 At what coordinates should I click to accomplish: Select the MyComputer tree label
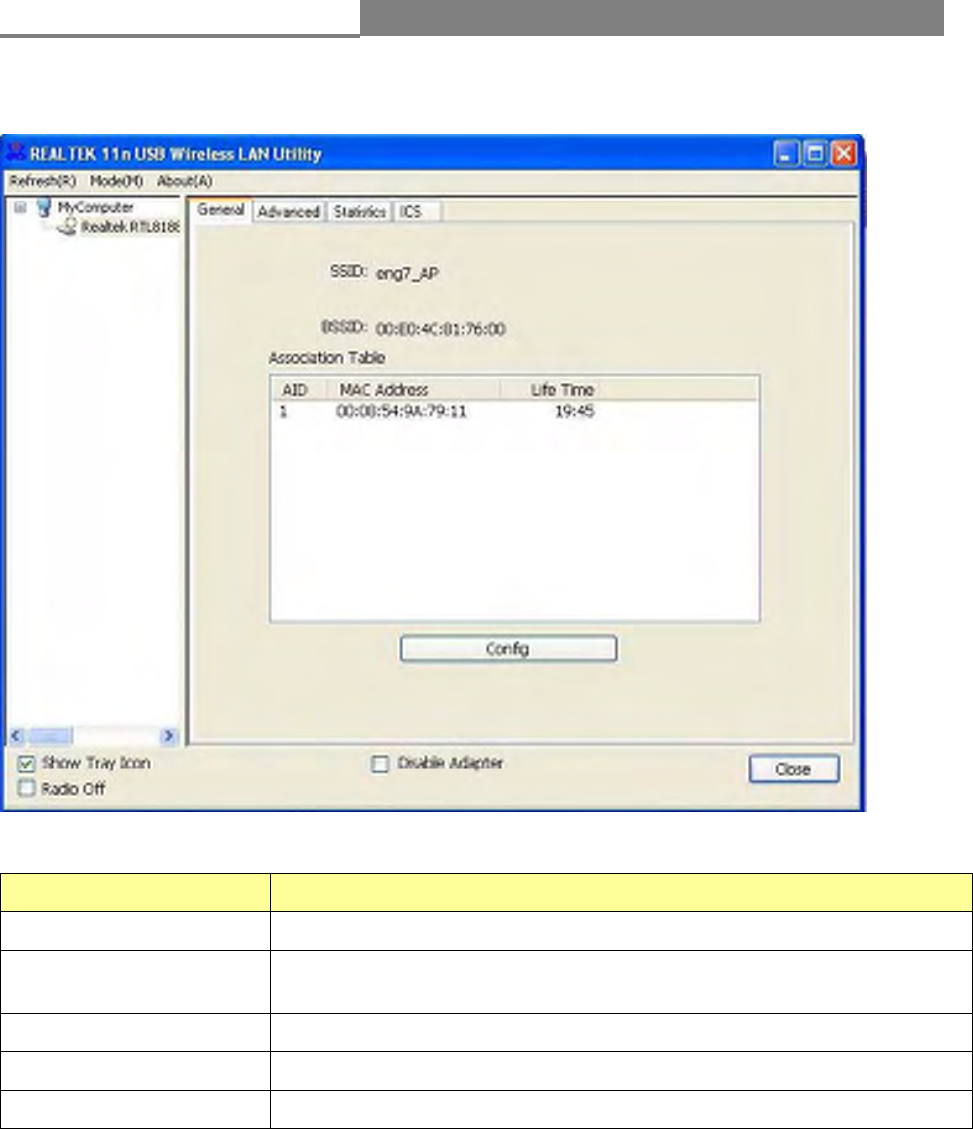96,207
